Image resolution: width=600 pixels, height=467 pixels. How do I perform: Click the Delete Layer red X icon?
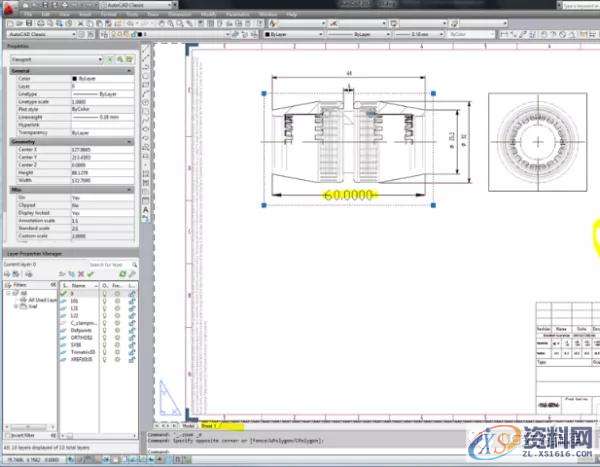80,273
